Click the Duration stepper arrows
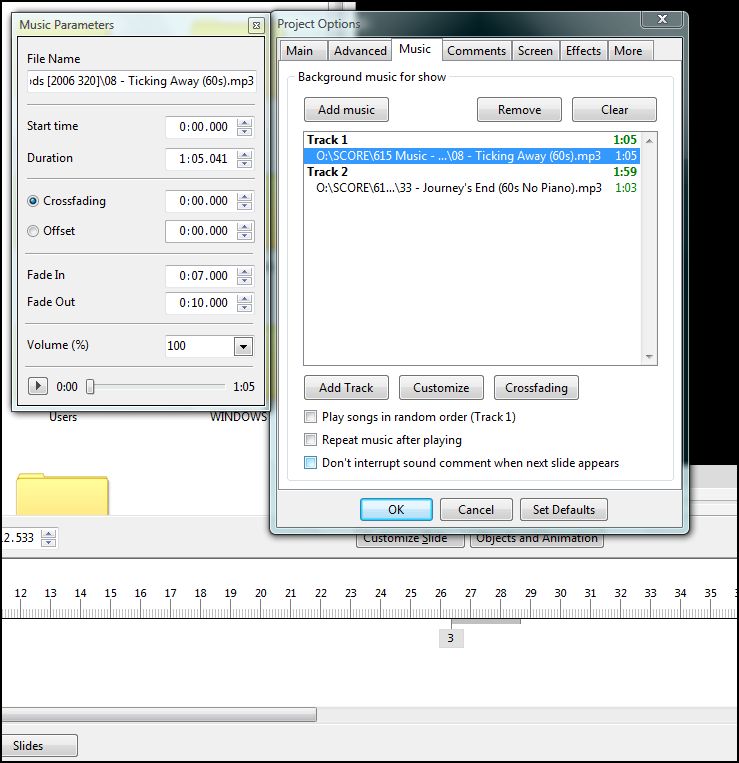 (245, 159)
